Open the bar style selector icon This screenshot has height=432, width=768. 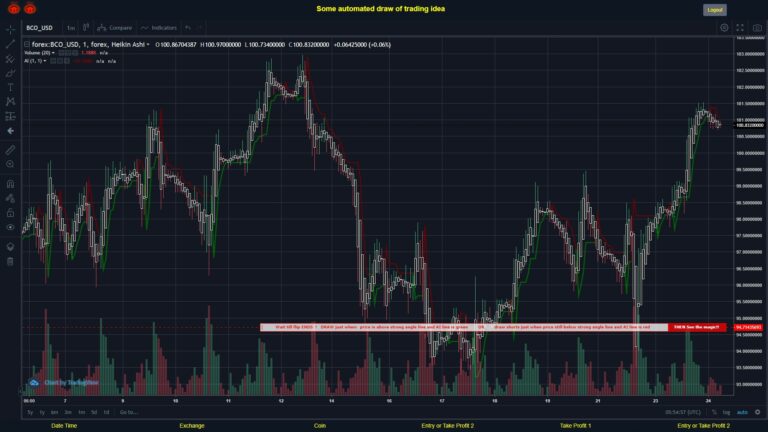point(86,27)
